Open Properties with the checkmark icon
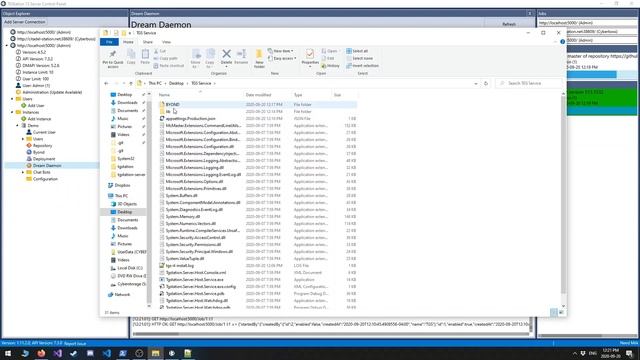Screen dimensions: 640x360 click(310, 54)
